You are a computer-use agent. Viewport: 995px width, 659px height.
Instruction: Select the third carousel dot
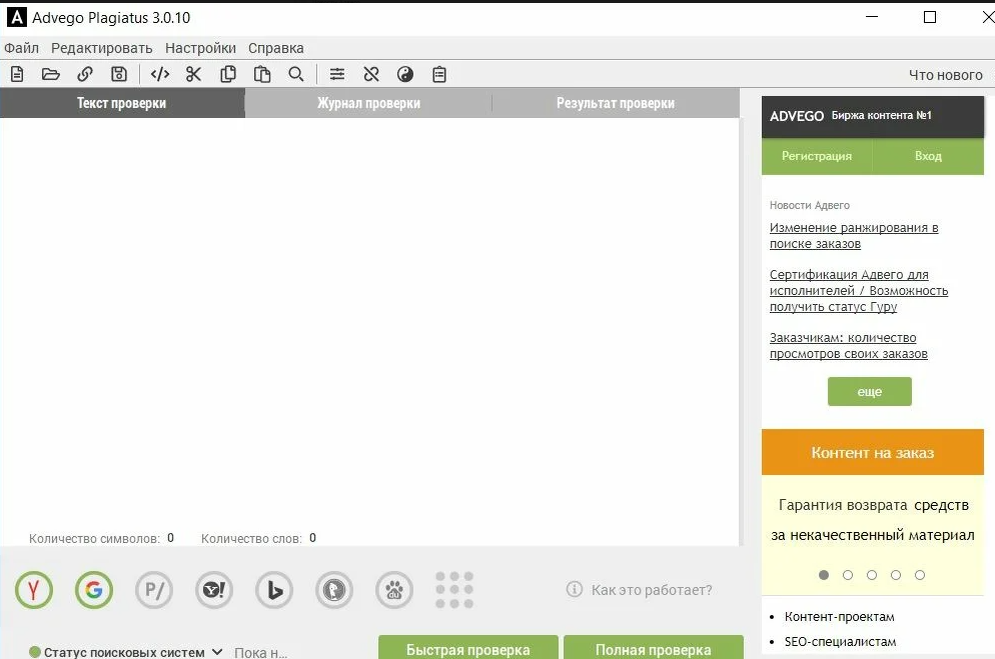tap(872, 575)
